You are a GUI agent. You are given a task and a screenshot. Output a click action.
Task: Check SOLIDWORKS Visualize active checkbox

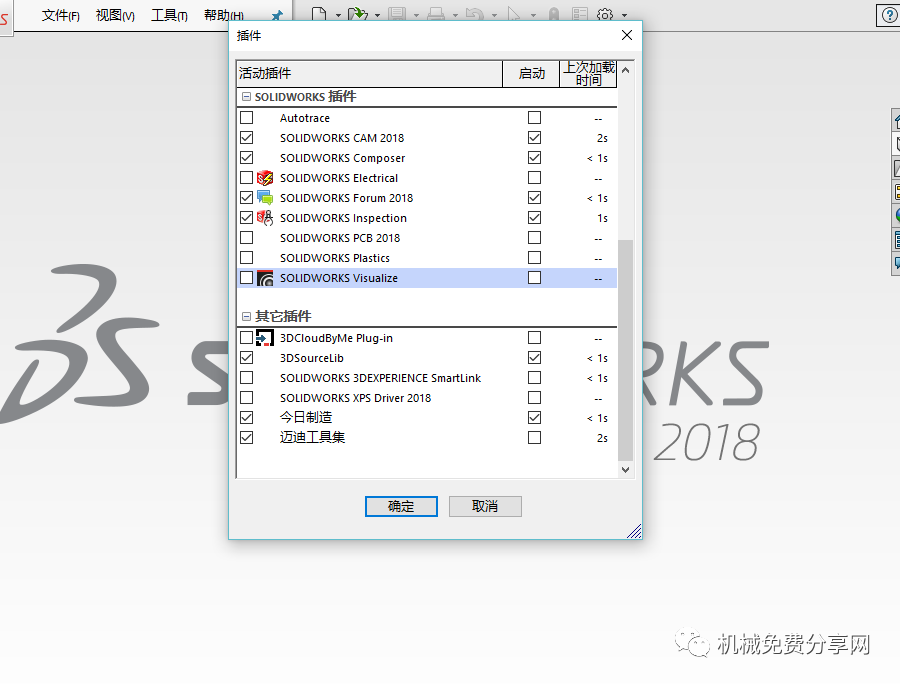(247, 278)
